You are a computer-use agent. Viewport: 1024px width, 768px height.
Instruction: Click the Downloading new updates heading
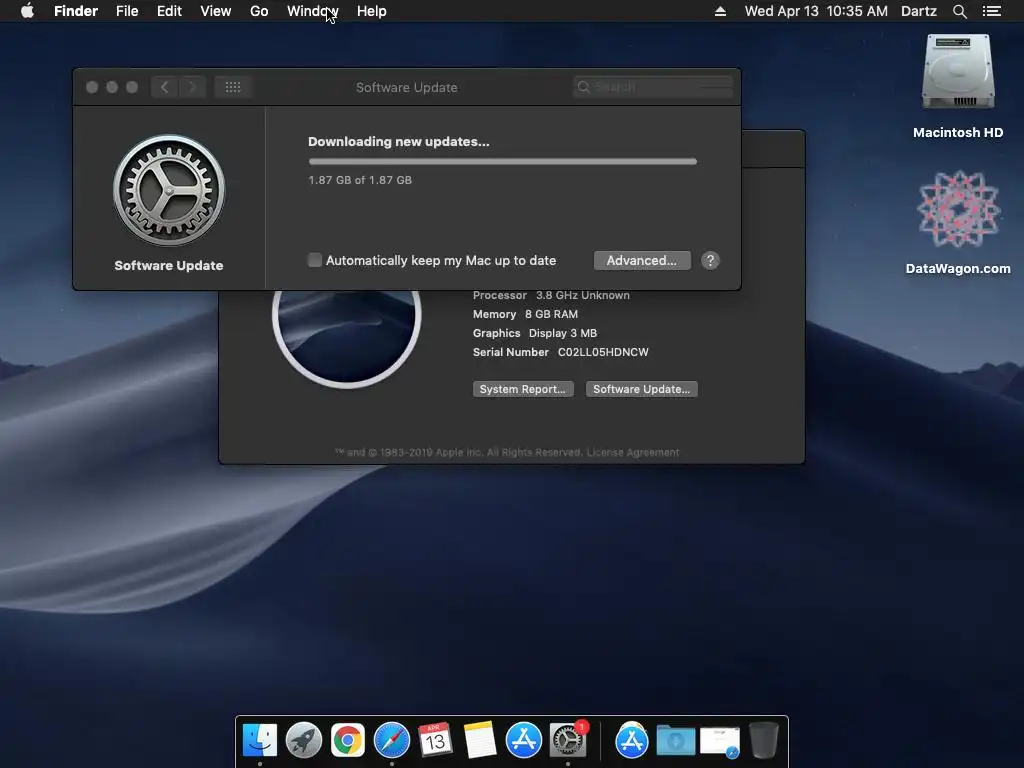pos(398,142)
